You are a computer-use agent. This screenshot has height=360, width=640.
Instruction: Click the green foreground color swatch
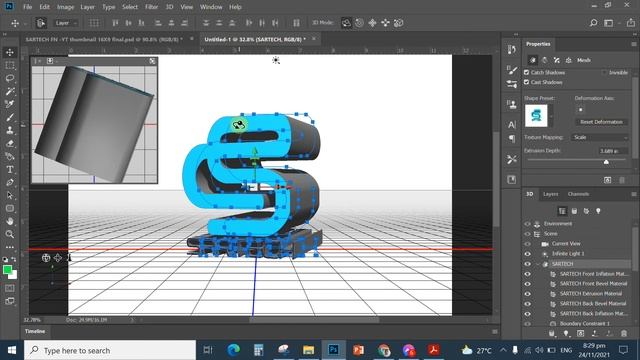click(x=7, y=270)
